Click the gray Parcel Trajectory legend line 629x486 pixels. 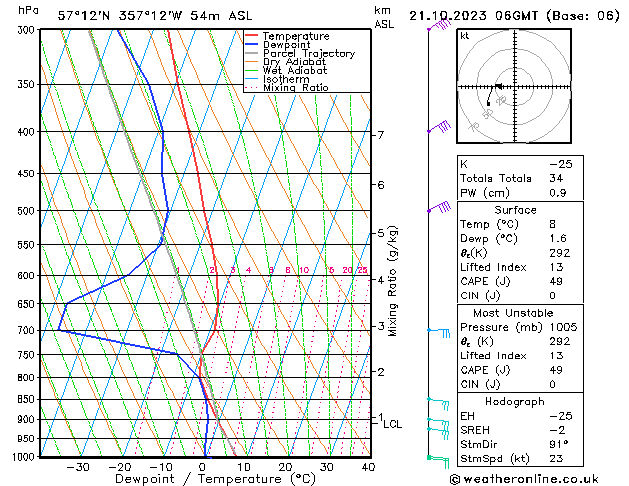pos(252,53)
